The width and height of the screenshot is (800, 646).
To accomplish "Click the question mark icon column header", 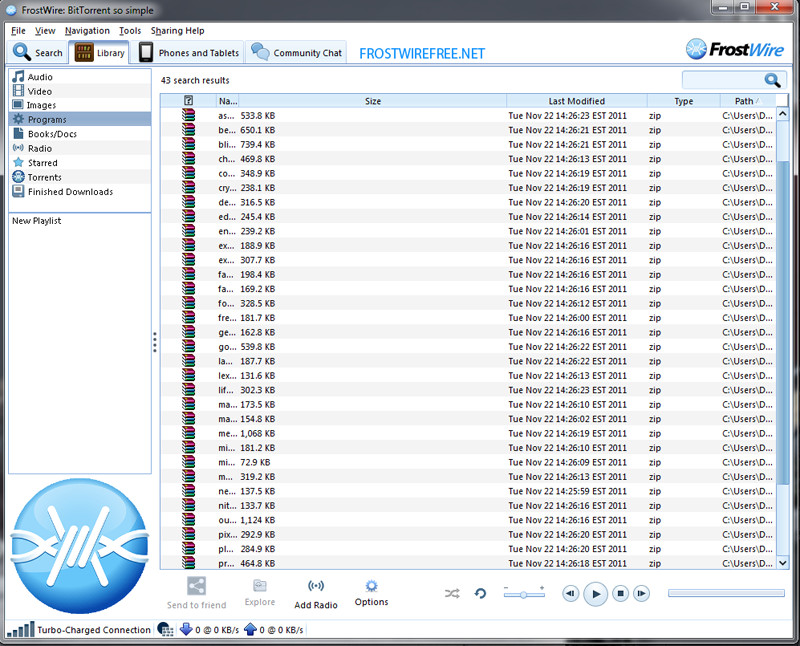I will tap(188, 101).
